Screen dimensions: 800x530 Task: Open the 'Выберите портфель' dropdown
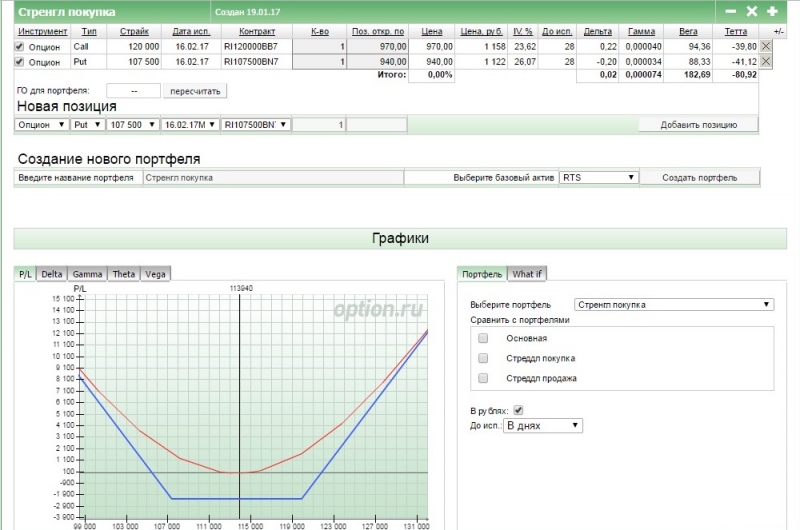tap(674, 304)
